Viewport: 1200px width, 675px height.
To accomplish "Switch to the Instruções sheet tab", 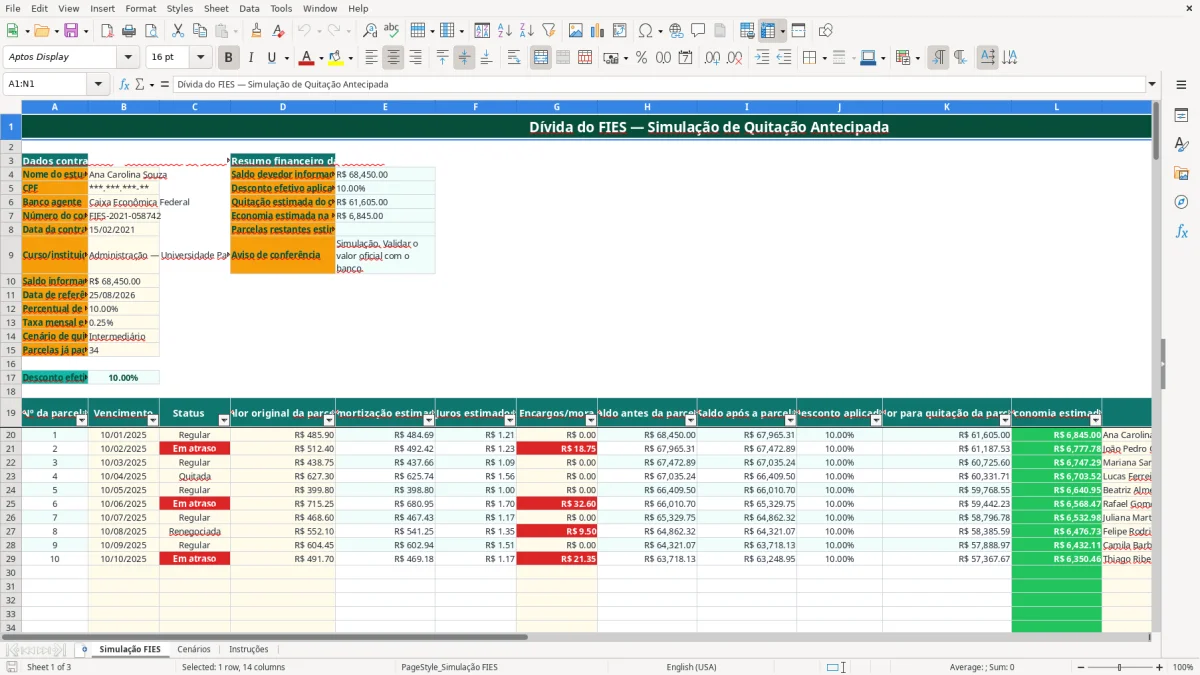I will click(249, 649).
